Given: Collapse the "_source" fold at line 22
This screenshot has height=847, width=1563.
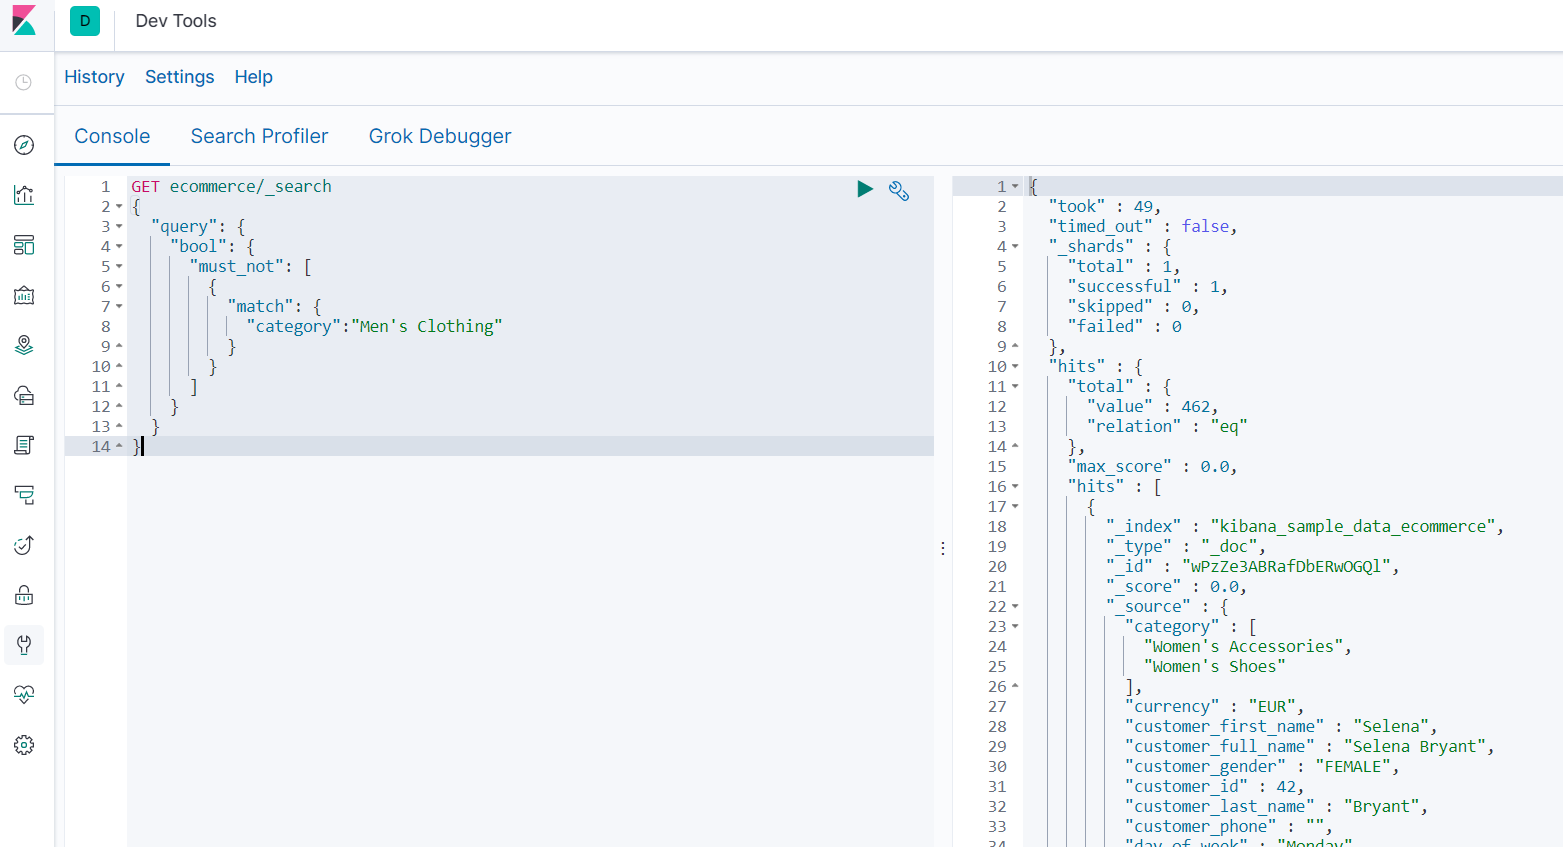Looking at the screenshot, I should [1015, 607].
